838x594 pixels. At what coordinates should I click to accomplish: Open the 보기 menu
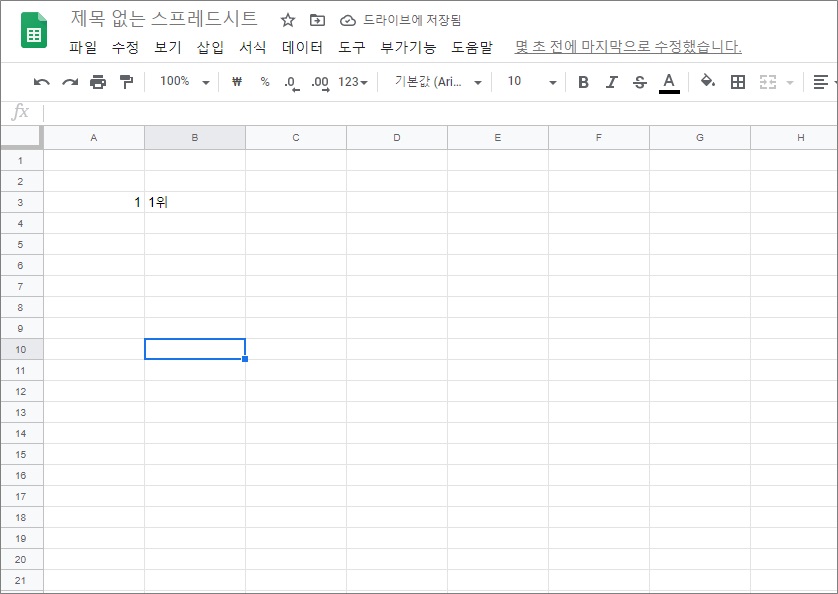pyautogui.click(x=168, y=47)
